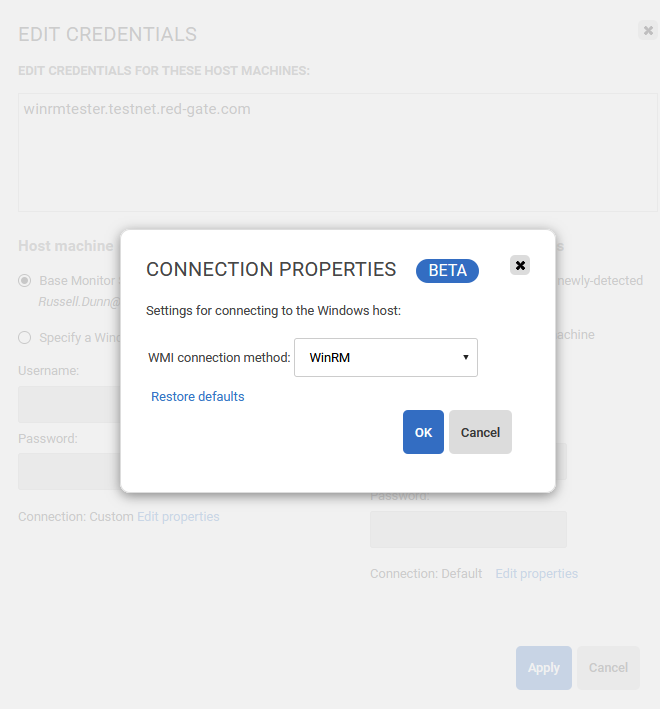Click the Host machine section heading
The image size is (660, 709).
pos(66,246)
